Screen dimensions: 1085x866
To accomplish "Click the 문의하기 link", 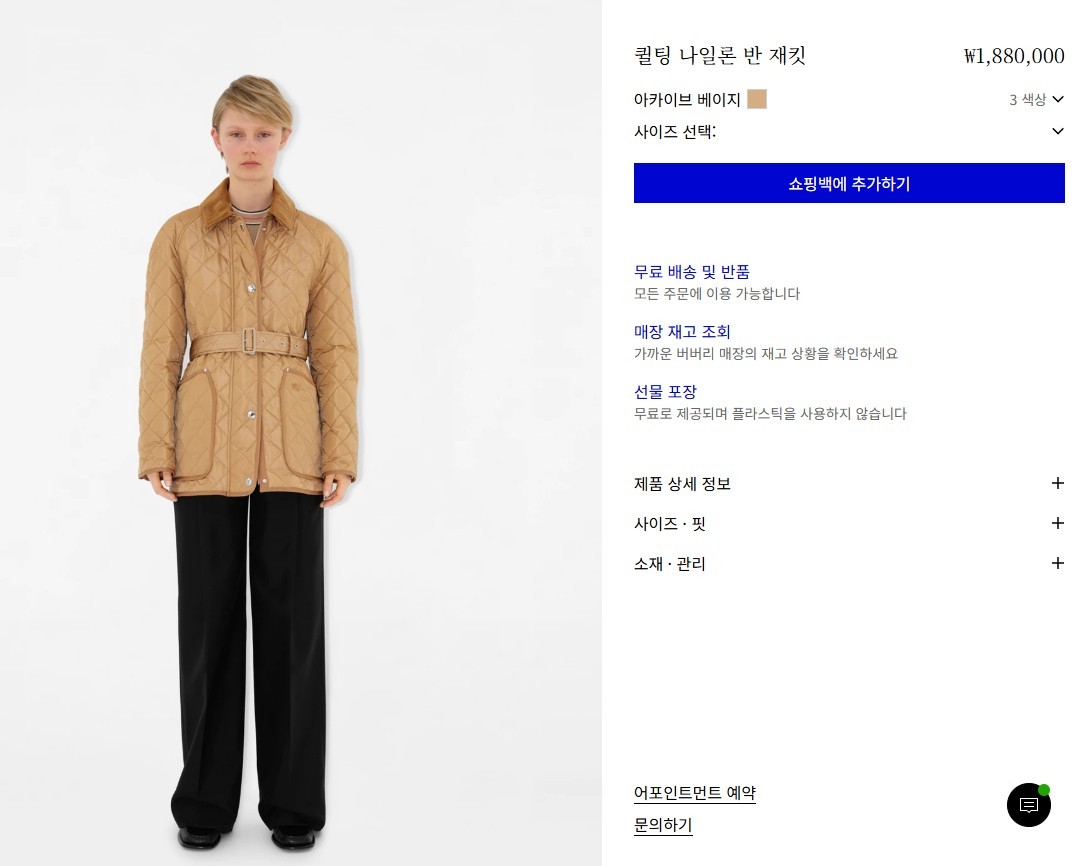I will pyautogui.click(x=663, y=825).
